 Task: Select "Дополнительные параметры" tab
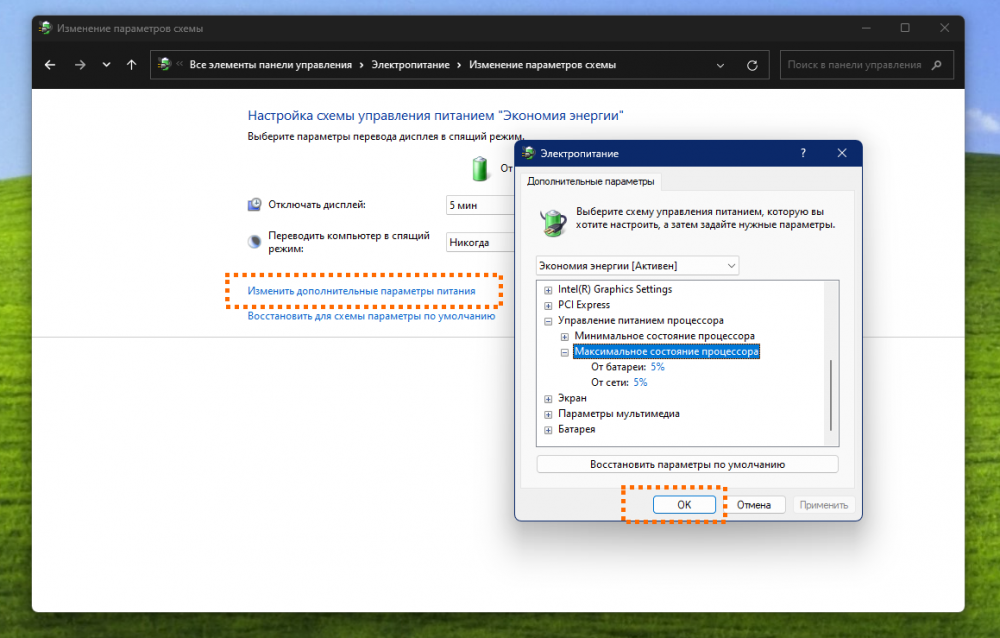(591, 182)
